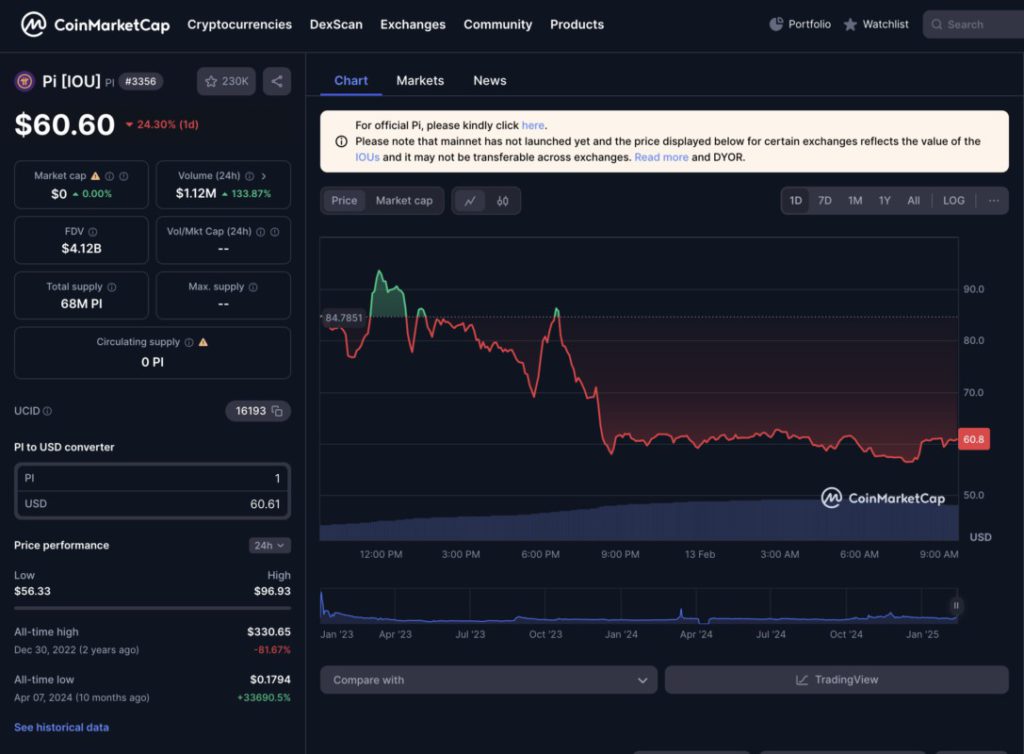Select 1Y time range
1024x754 pixels.
(x=884, y=201)
